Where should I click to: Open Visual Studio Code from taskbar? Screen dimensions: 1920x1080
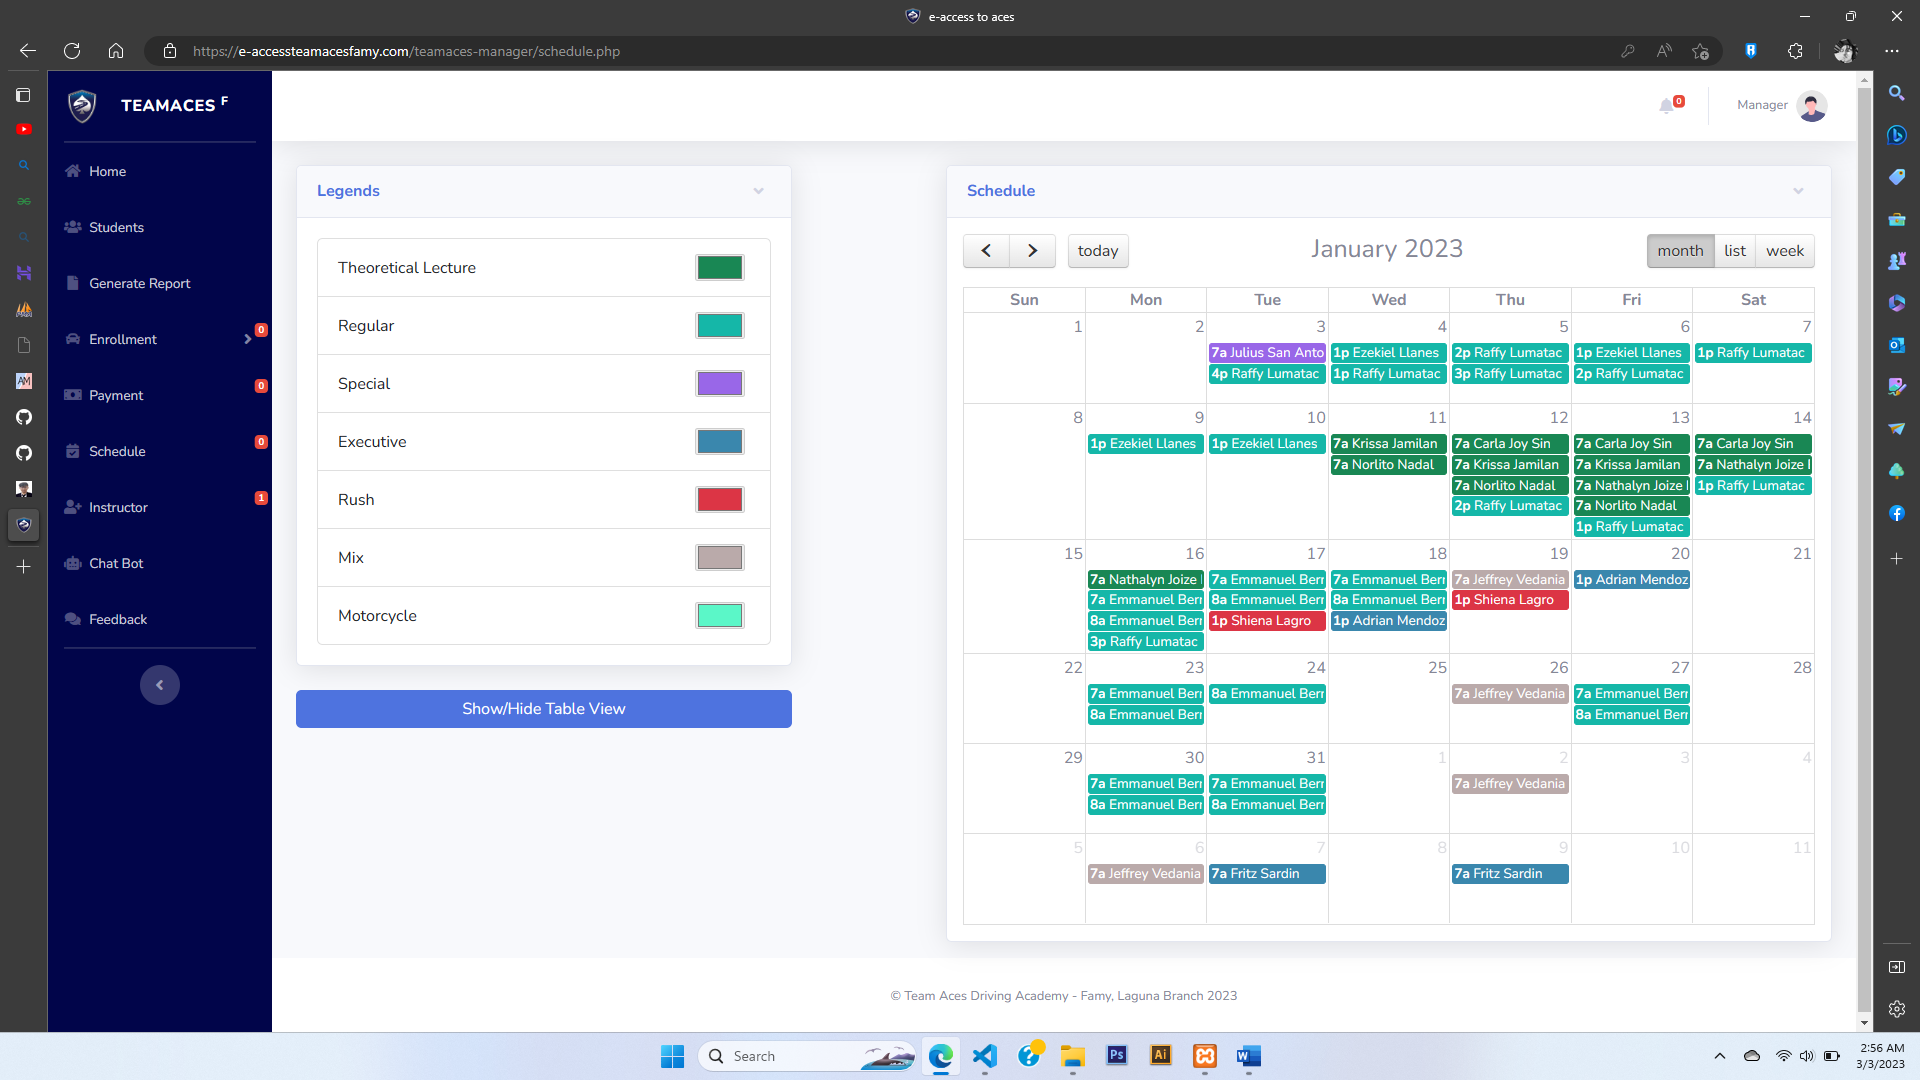[x=985, y=1056]
